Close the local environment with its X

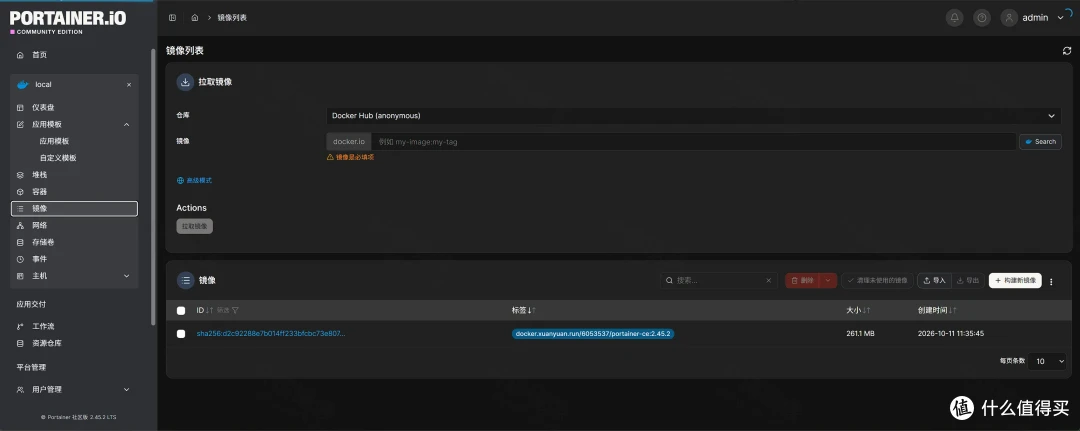129,85
